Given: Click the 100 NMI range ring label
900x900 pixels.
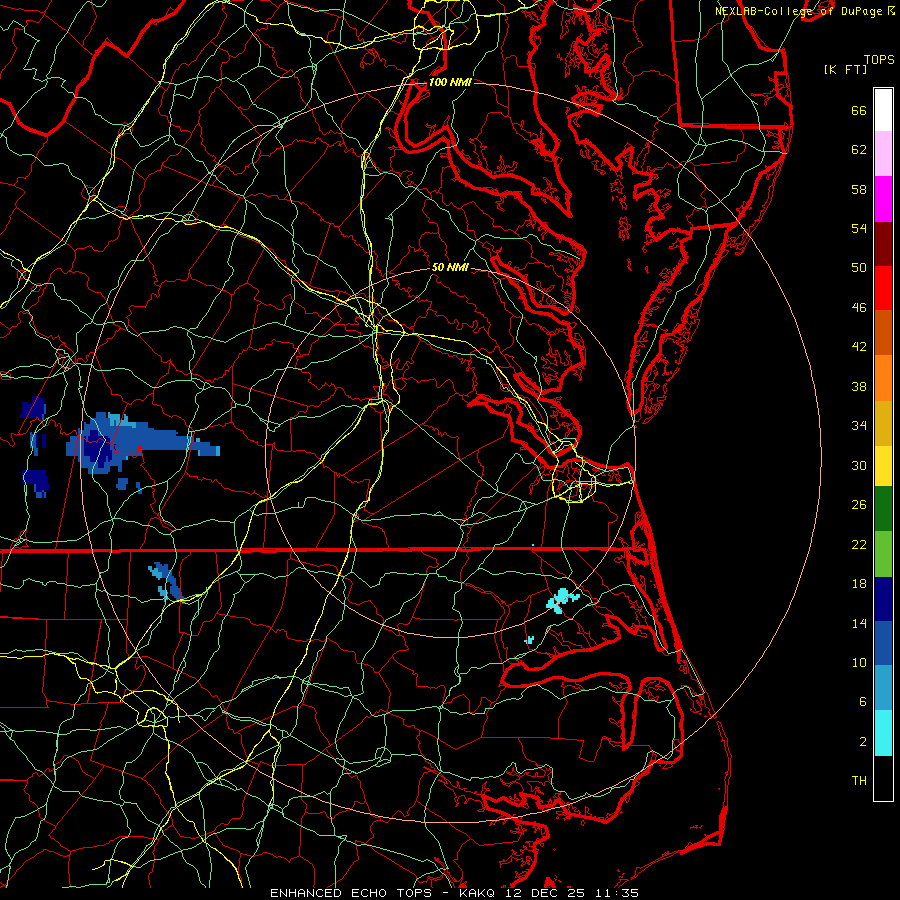Looking at the screenshot, I should click(450, 82).
